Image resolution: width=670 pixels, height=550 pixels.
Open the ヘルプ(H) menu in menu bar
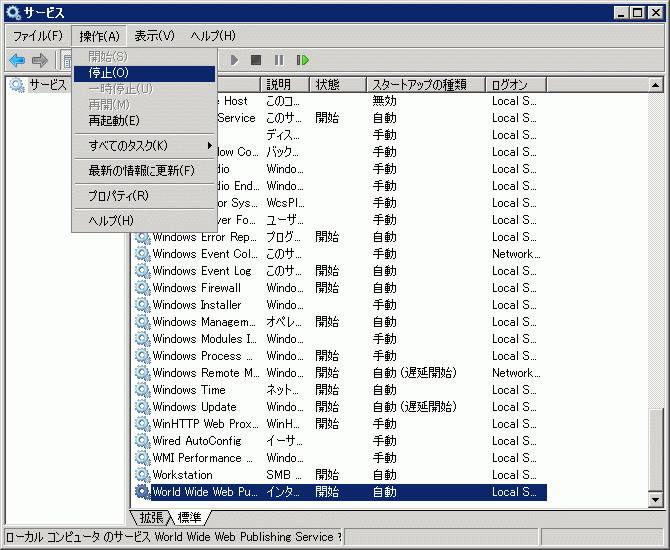coord(213,36)
